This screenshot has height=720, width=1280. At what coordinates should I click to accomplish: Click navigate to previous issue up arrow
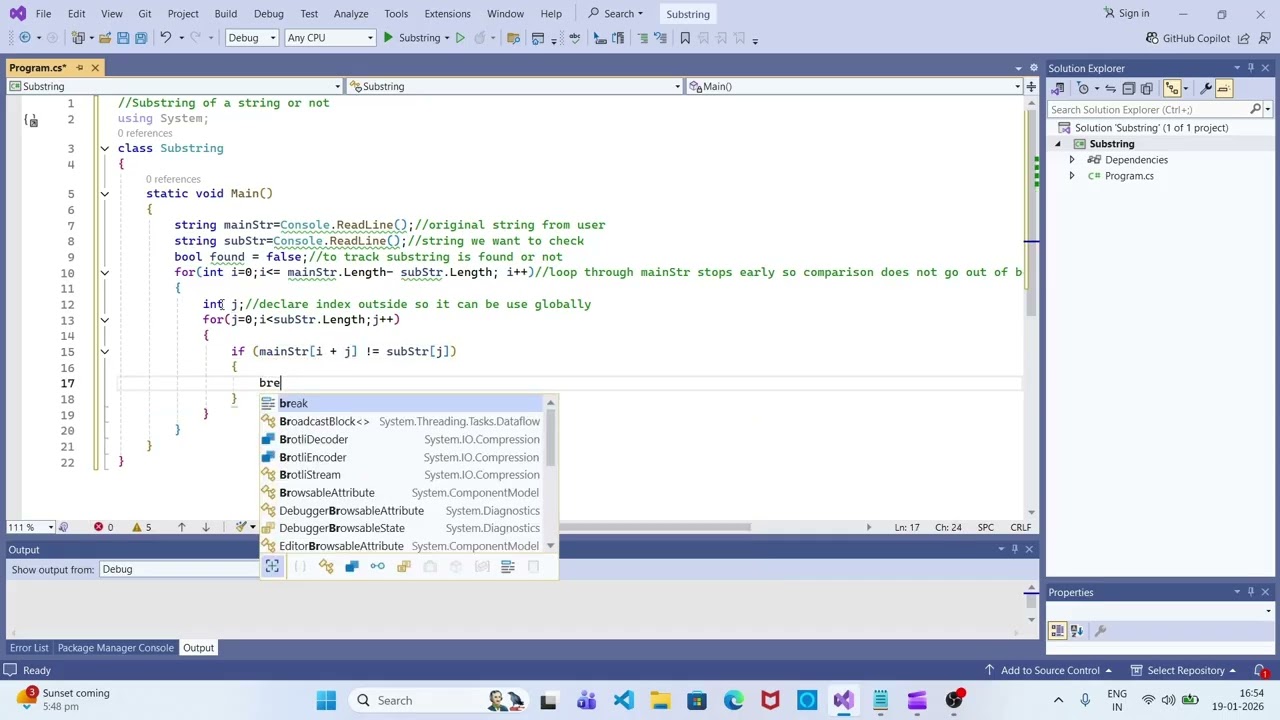pyautogui.click(x=181, y=527)
